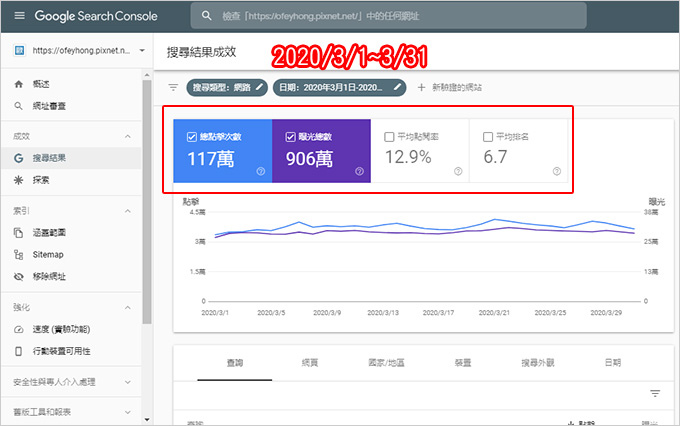Viewport: 680px width, 426px height.
Task: Collapse the 成效 section
Action: [x=128, y=136]
